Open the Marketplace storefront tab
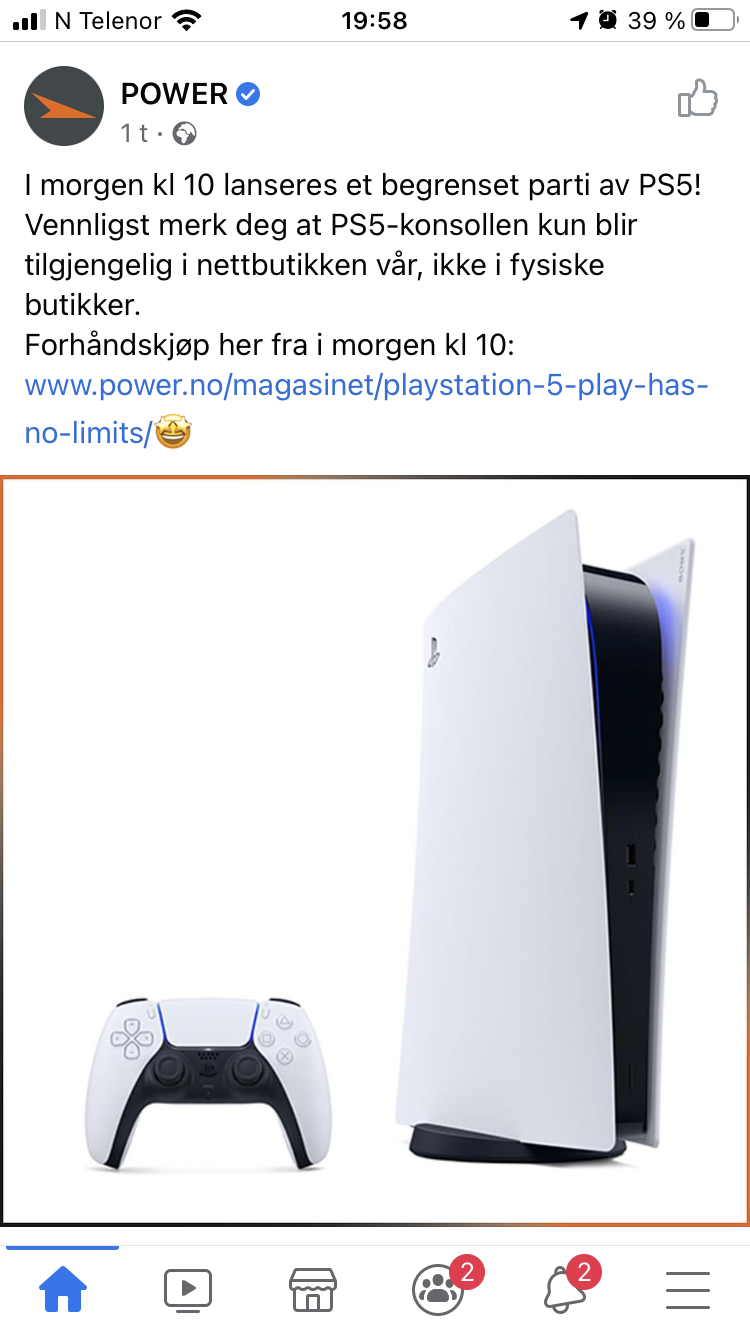750x1334 pixels. pos(312,1289)
